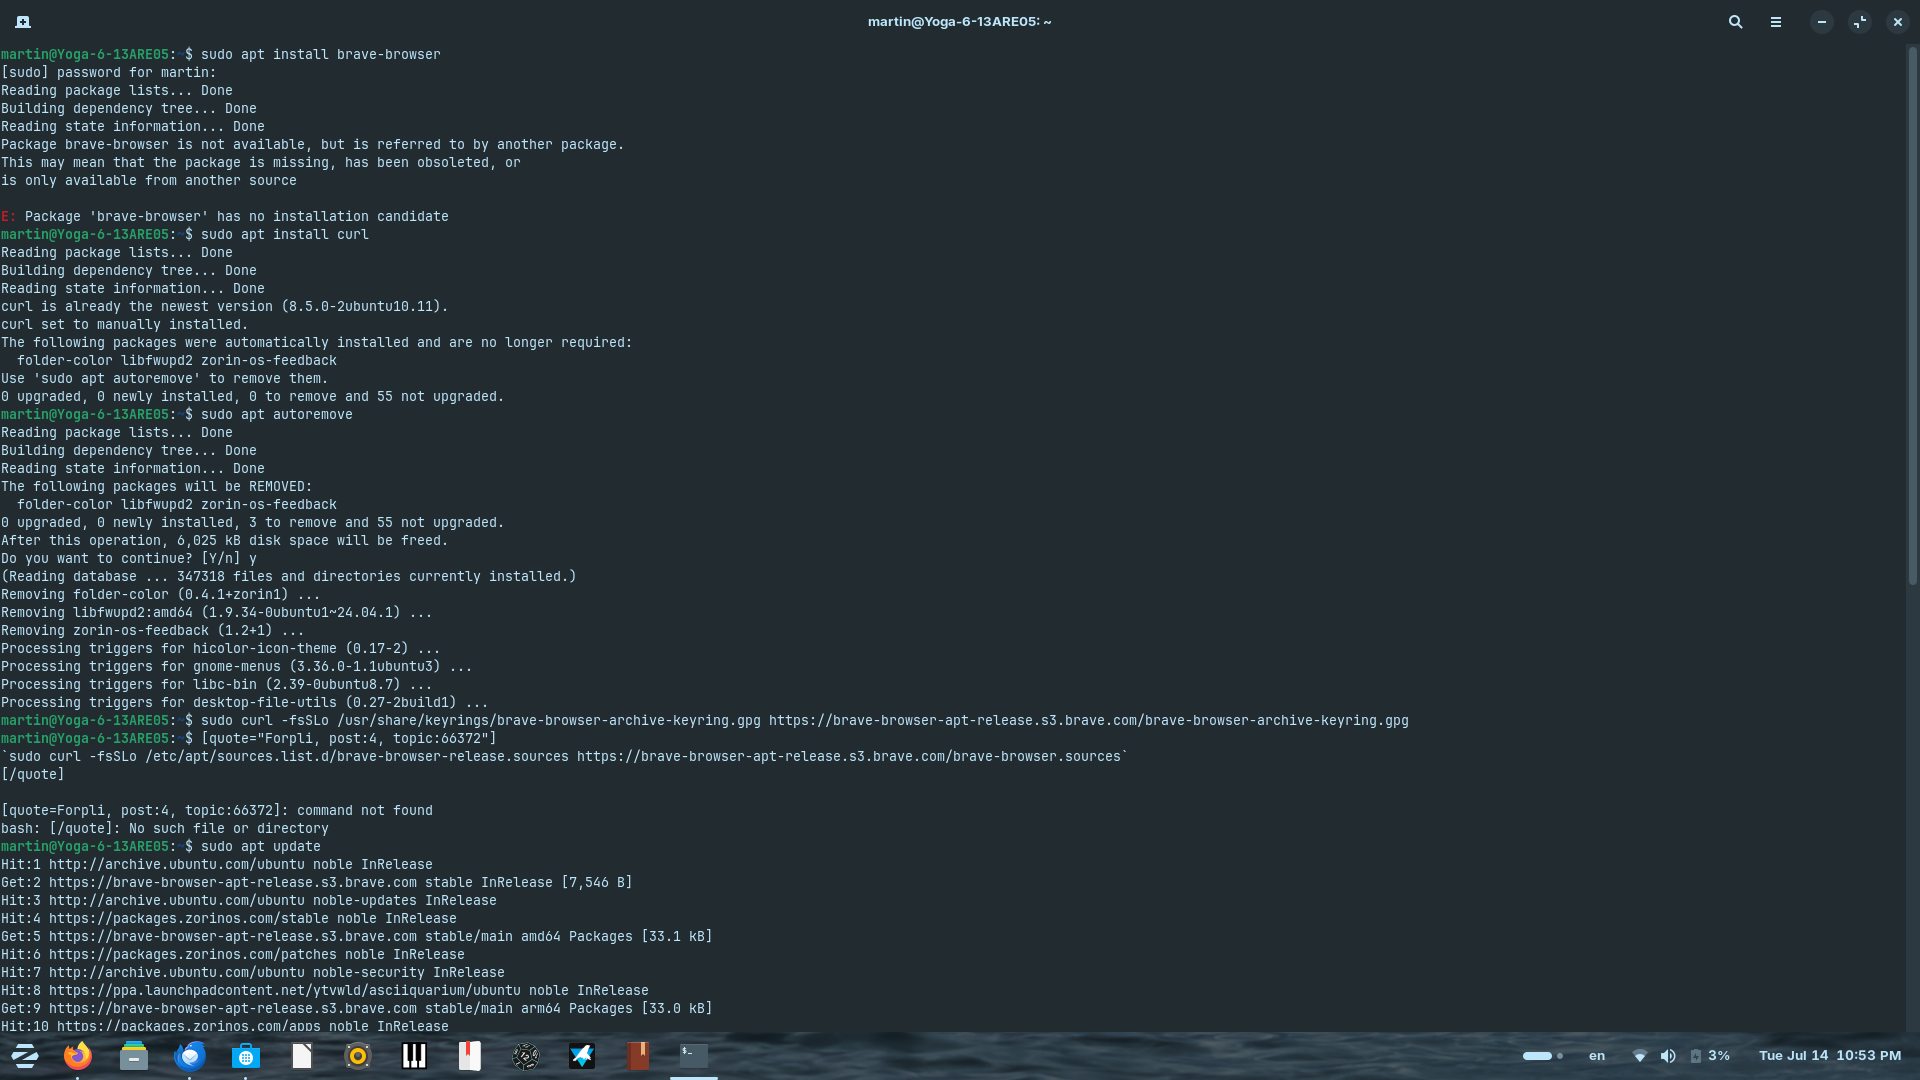The image size is (1920, 1080).
Task: Click the title 'martin@Yoga-6-13ARE05: ~'
Action: [x=960, y=21]
